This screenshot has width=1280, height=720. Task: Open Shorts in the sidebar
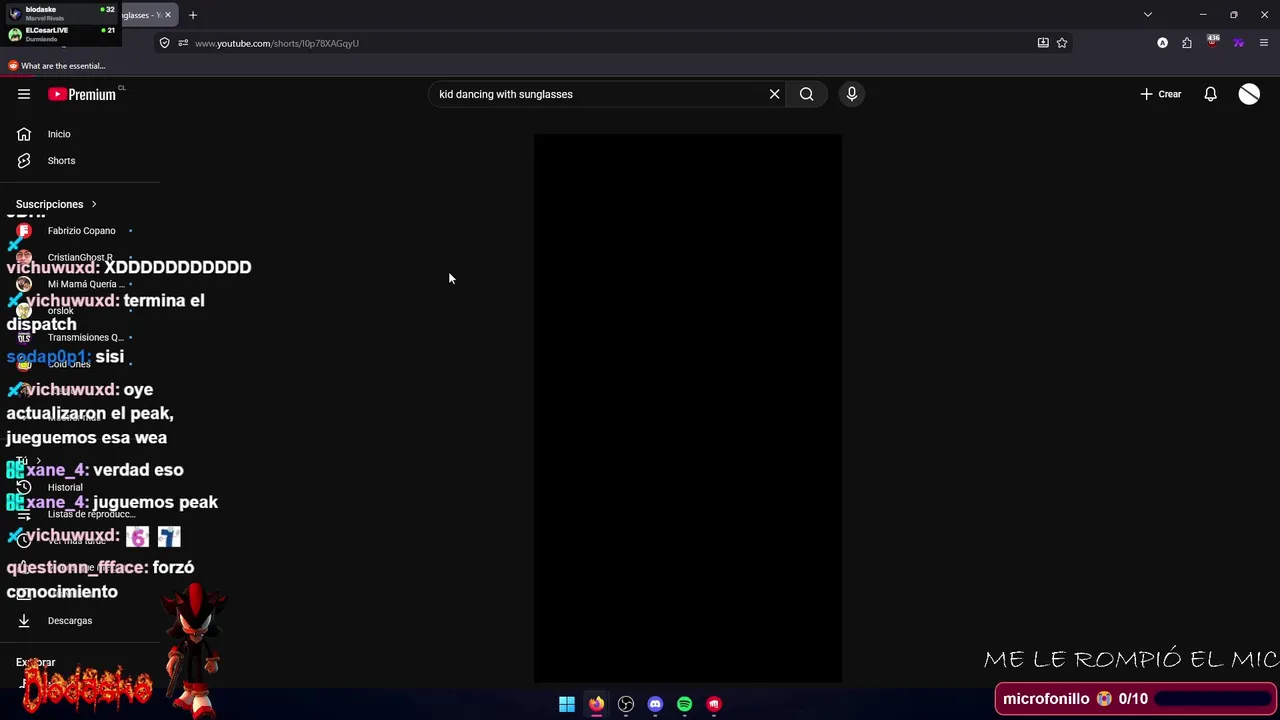tap(61, 161)
